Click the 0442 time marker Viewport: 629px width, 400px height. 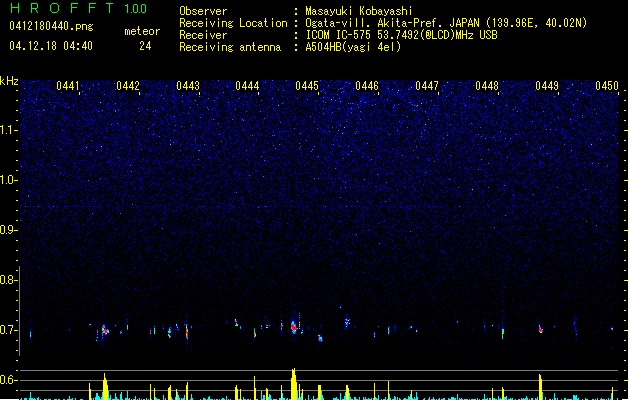coord(128,86)
